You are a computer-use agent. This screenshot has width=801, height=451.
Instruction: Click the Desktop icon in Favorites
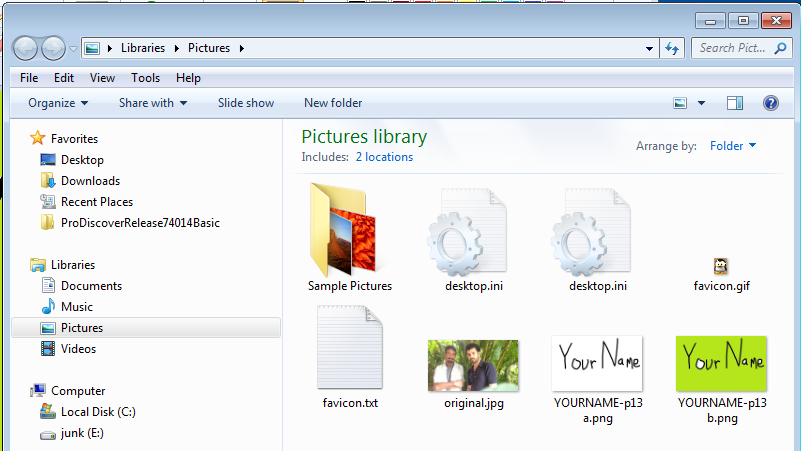(x=48, y=159)
